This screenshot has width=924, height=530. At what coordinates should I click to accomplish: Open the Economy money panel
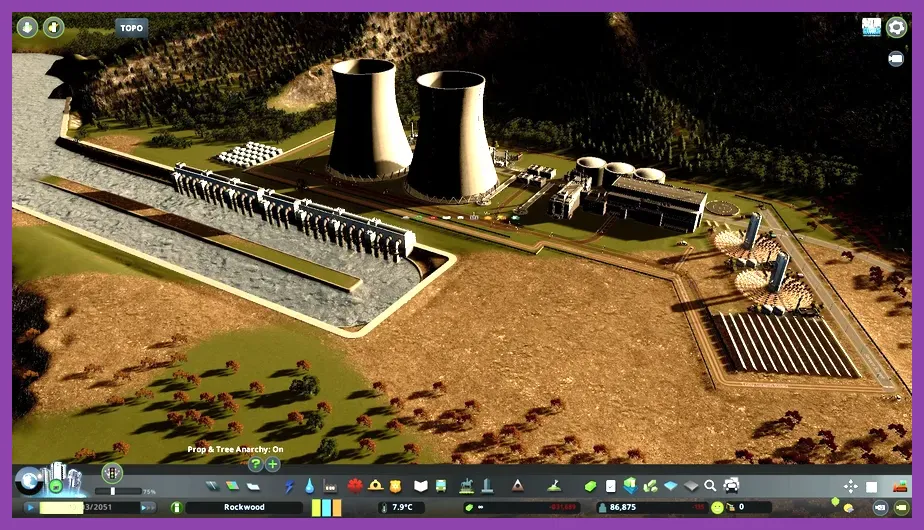click(x=590, y=486)
